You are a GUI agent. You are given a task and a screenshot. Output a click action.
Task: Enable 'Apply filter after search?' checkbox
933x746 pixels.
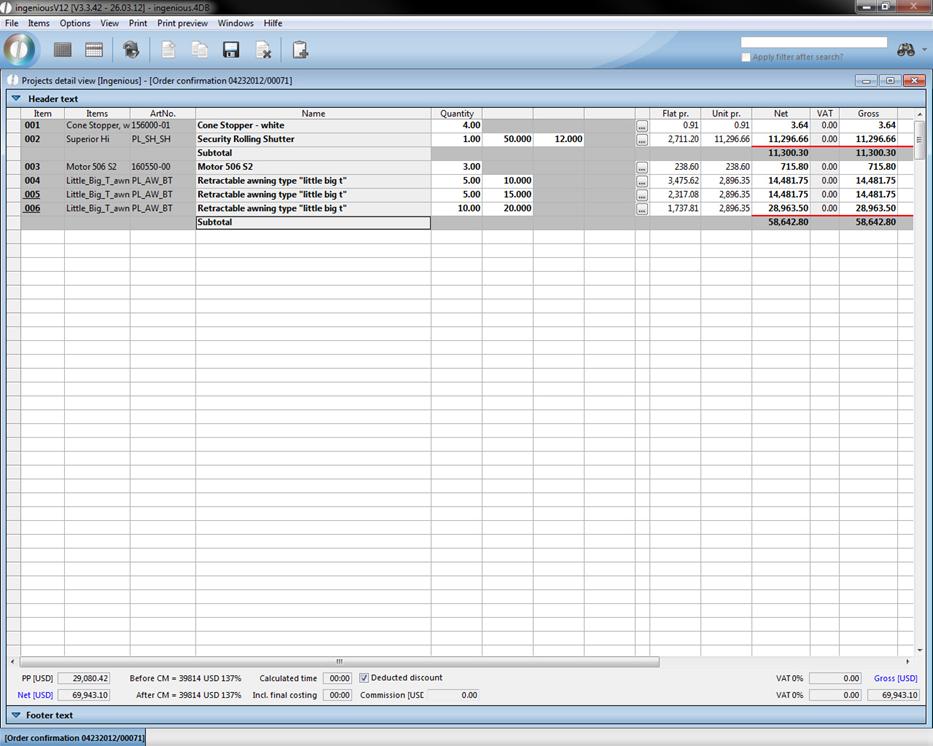coord(746,57)
